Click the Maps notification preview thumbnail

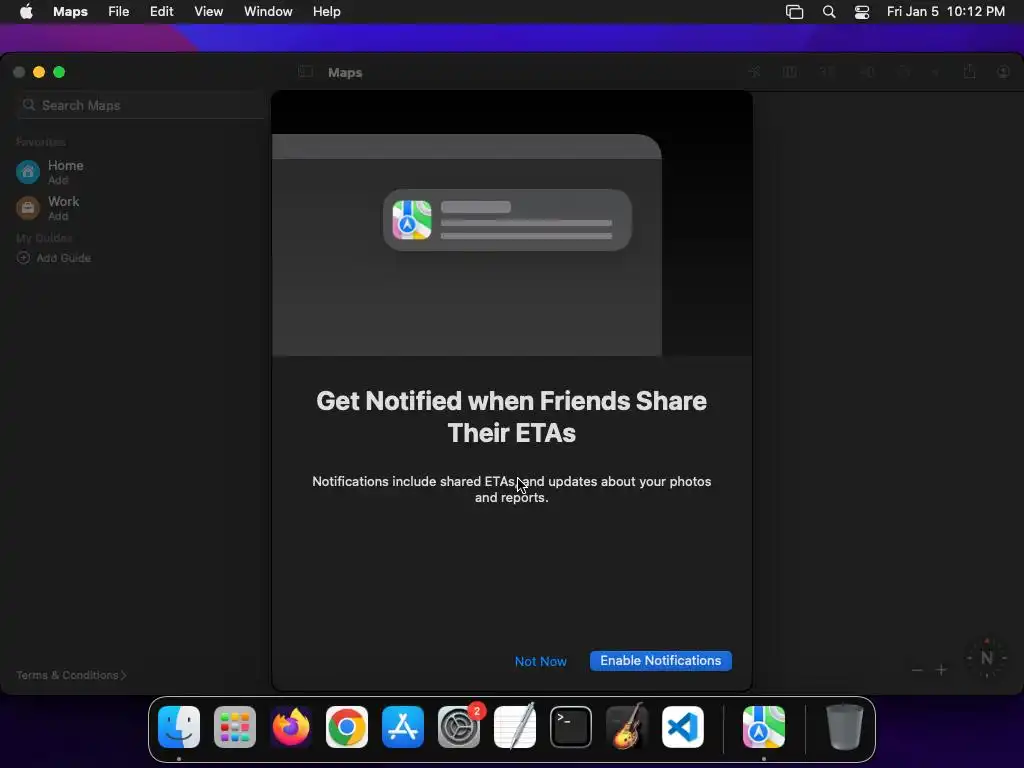coord(507,220)
